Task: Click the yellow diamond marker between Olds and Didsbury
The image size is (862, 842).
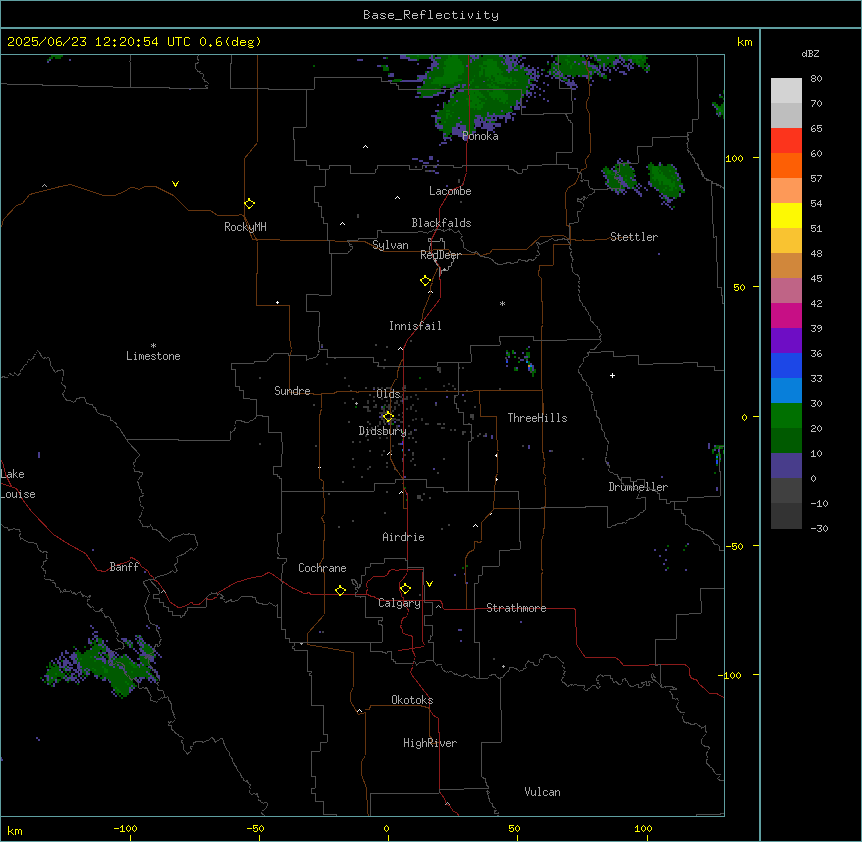Action: click(x=388, y=417)
